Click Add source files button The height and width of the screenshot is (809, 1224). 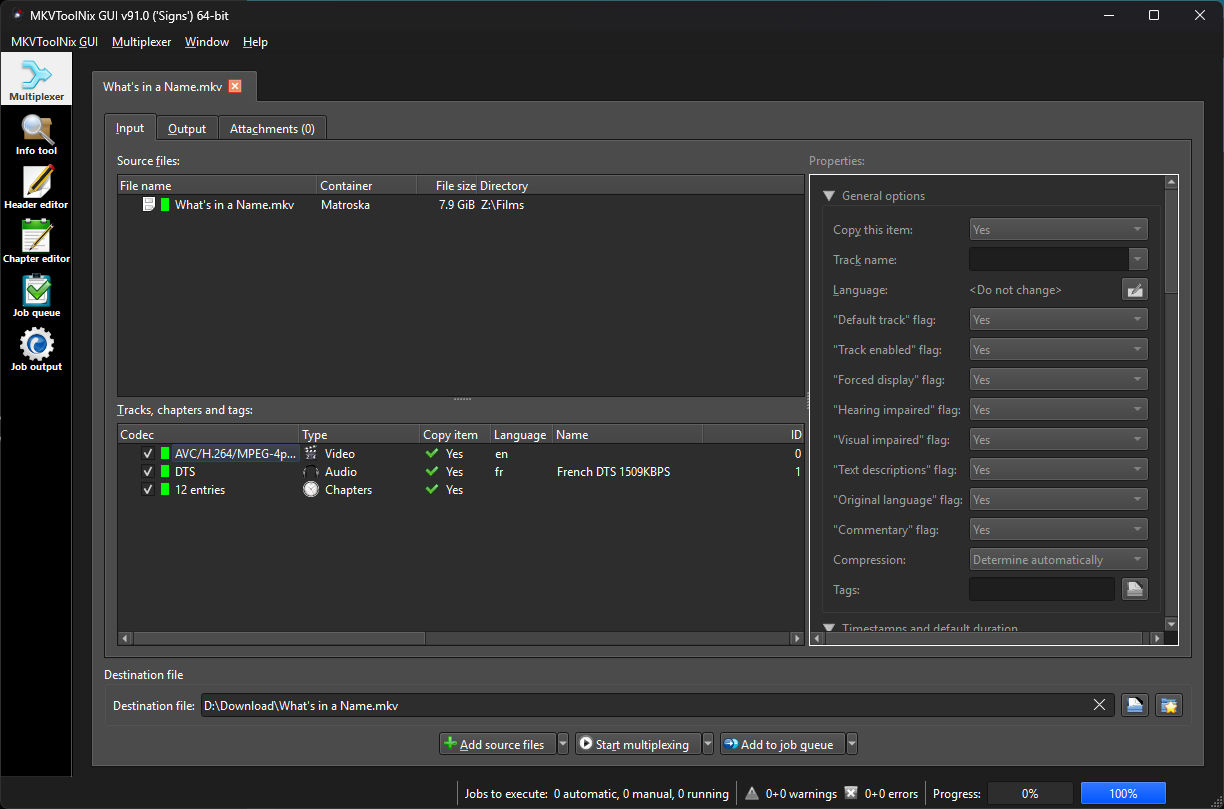point(497,744)
